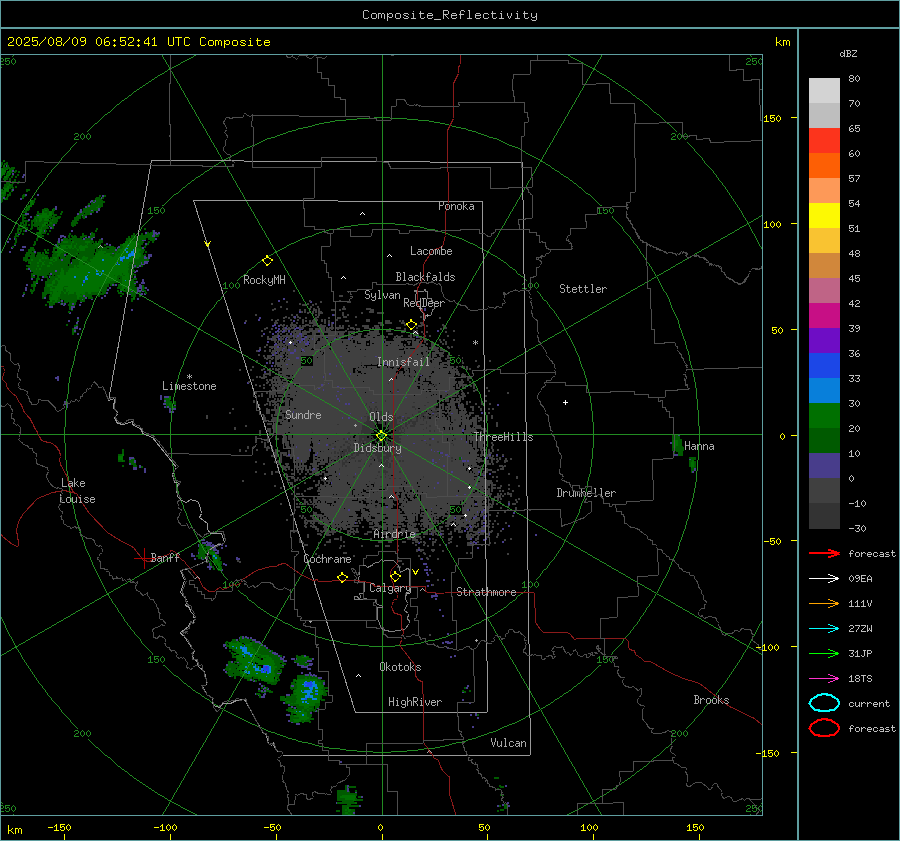Image resolution: width=900 pixels, height=841 pixels.
Task: Click the Blackfalds city label
Action: point(425,277)
